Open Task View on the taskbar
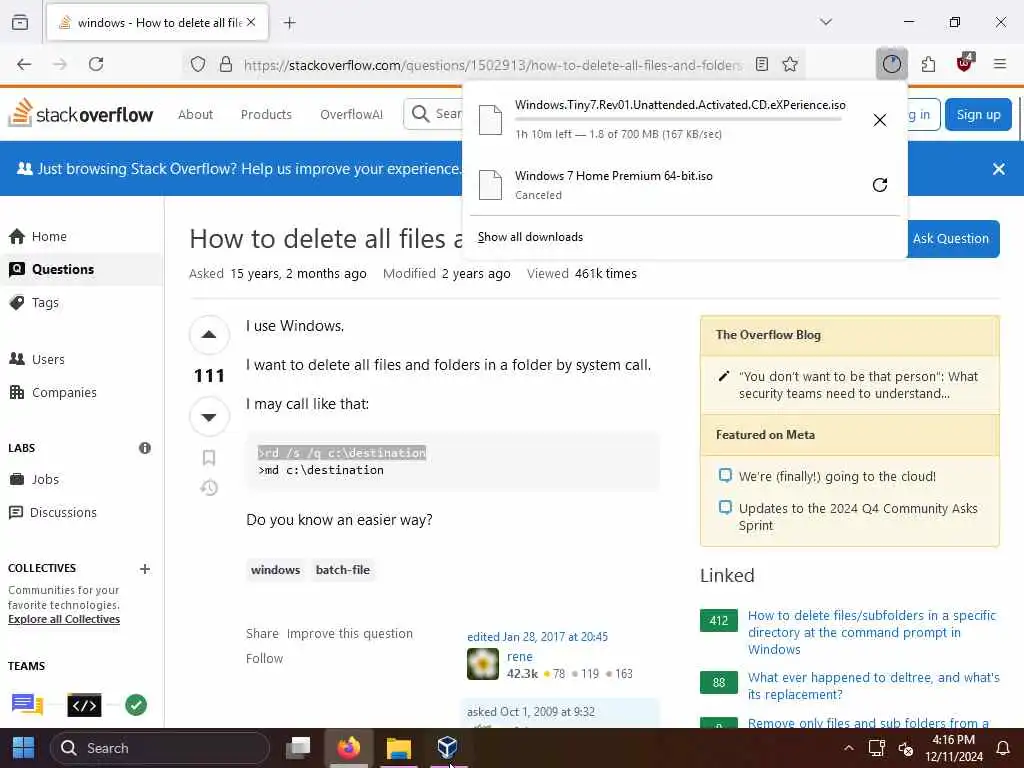 pos(298,748)
